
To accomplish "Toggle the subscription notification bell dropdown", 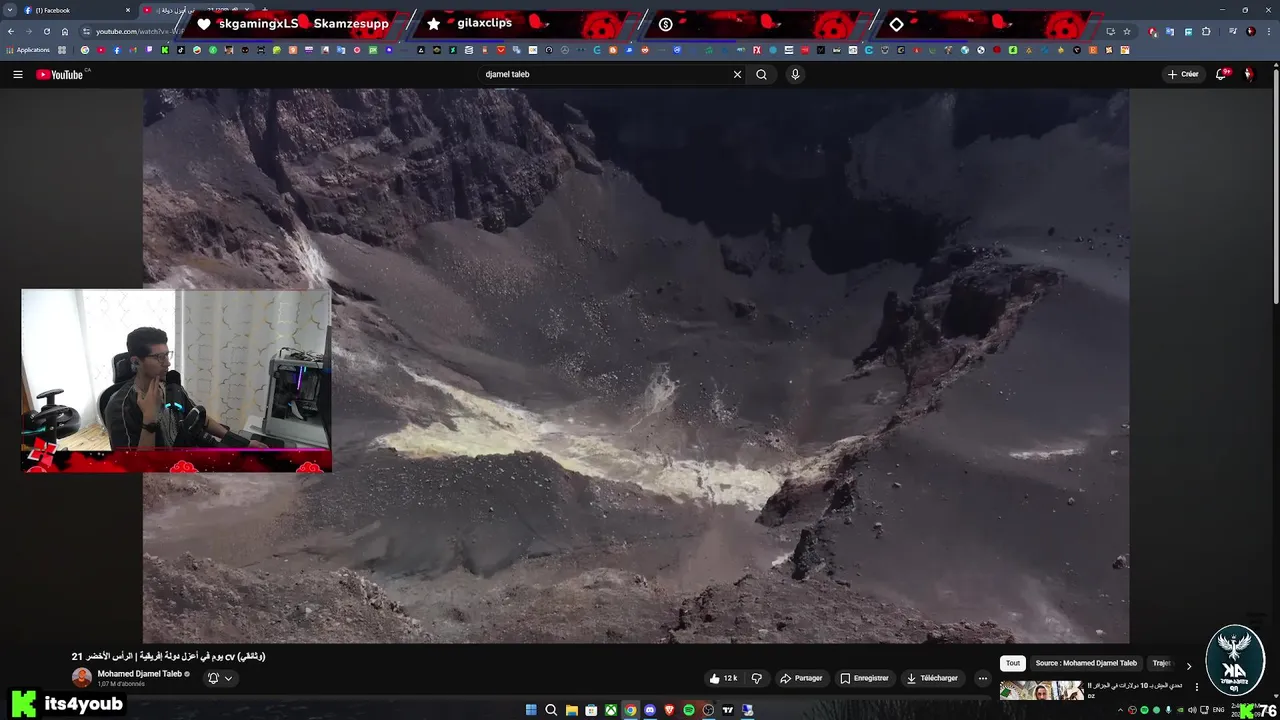I will (220, 678).
